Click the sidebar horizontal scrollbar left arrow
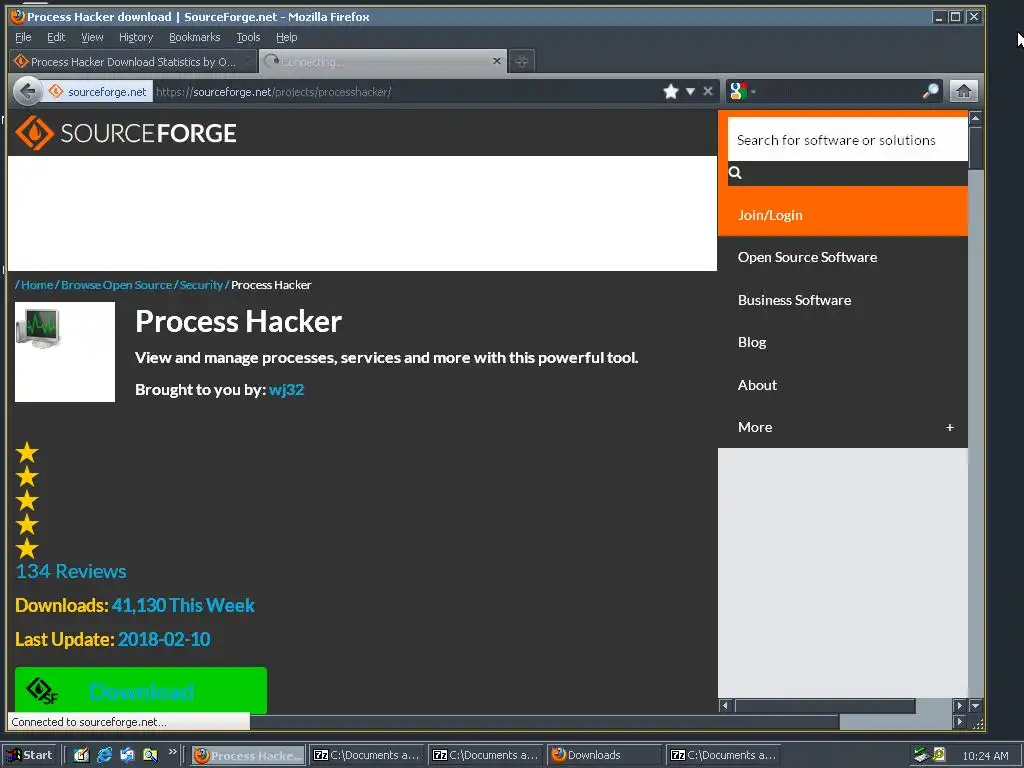1024x768 pixels. click(x=725, y=705)
